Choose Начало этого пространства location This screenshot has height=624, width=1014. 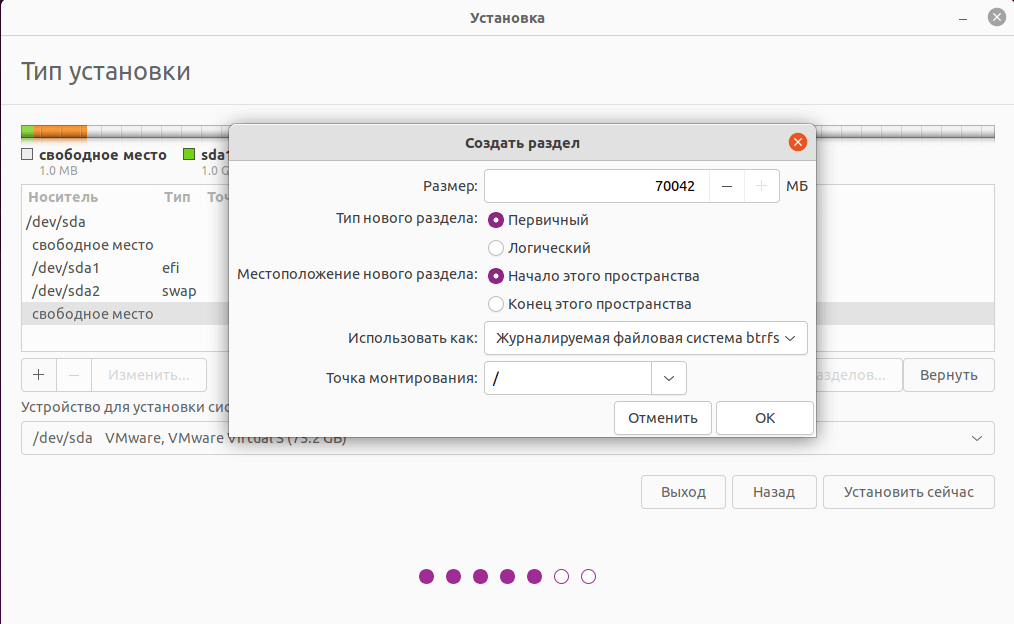click(x=496, y=276)
